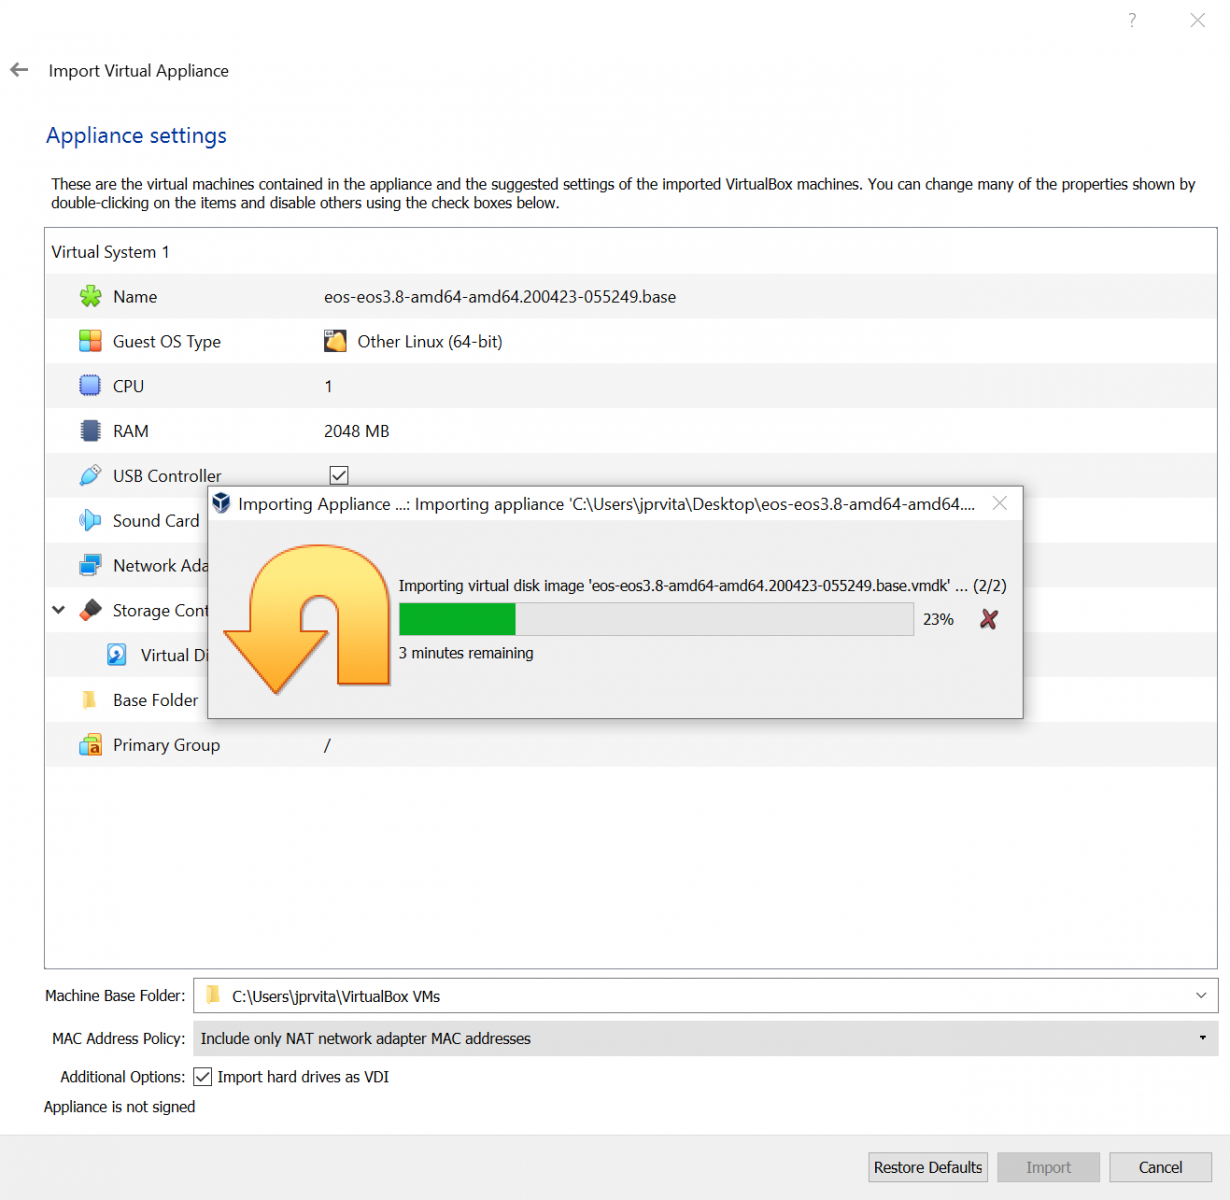Open the MAC Address Policy dropdown
Viewport: 1230px width, 1200px height.
click(x=1205, y=1038)
